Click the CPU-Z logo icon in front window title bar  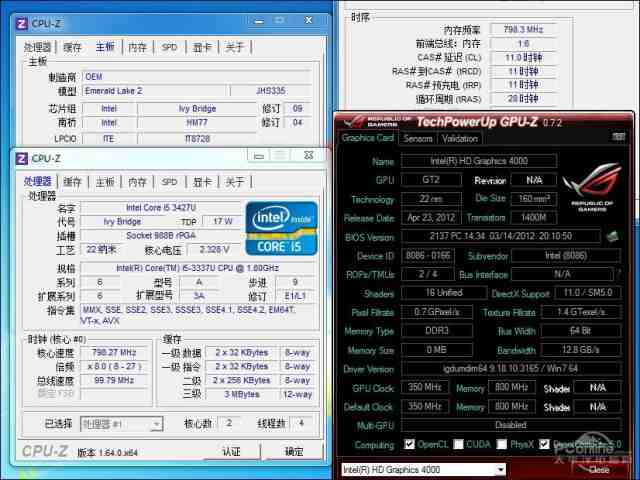[22, 158]
